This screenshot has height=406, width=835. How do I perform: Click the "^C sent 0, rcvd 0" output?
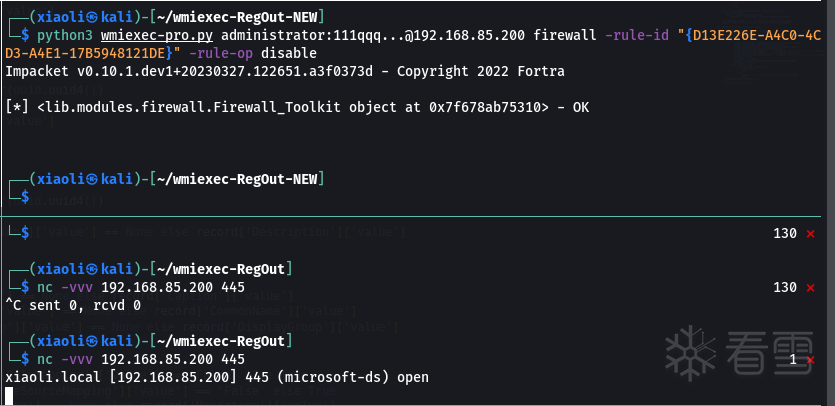(73, 304)
